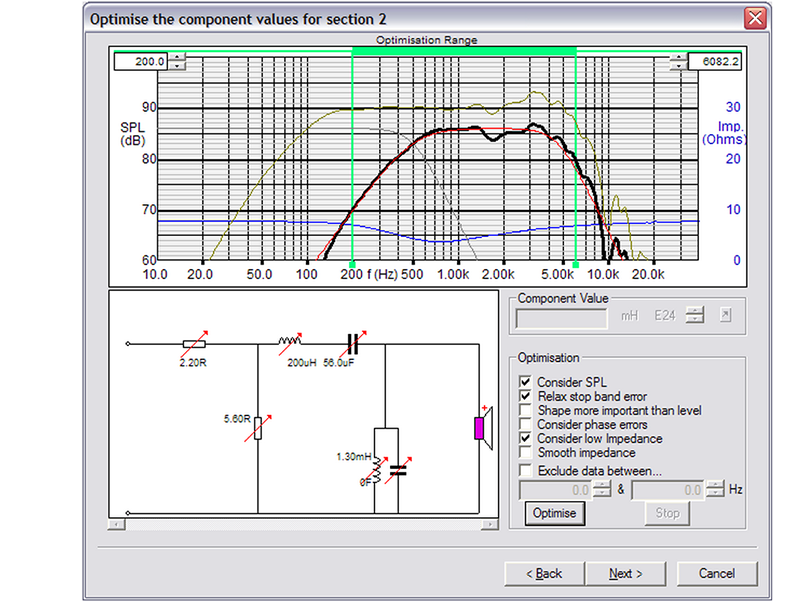801x602 pixels.
Task: Tick the Exclude data between checkbox
Action: pos(526,470)
